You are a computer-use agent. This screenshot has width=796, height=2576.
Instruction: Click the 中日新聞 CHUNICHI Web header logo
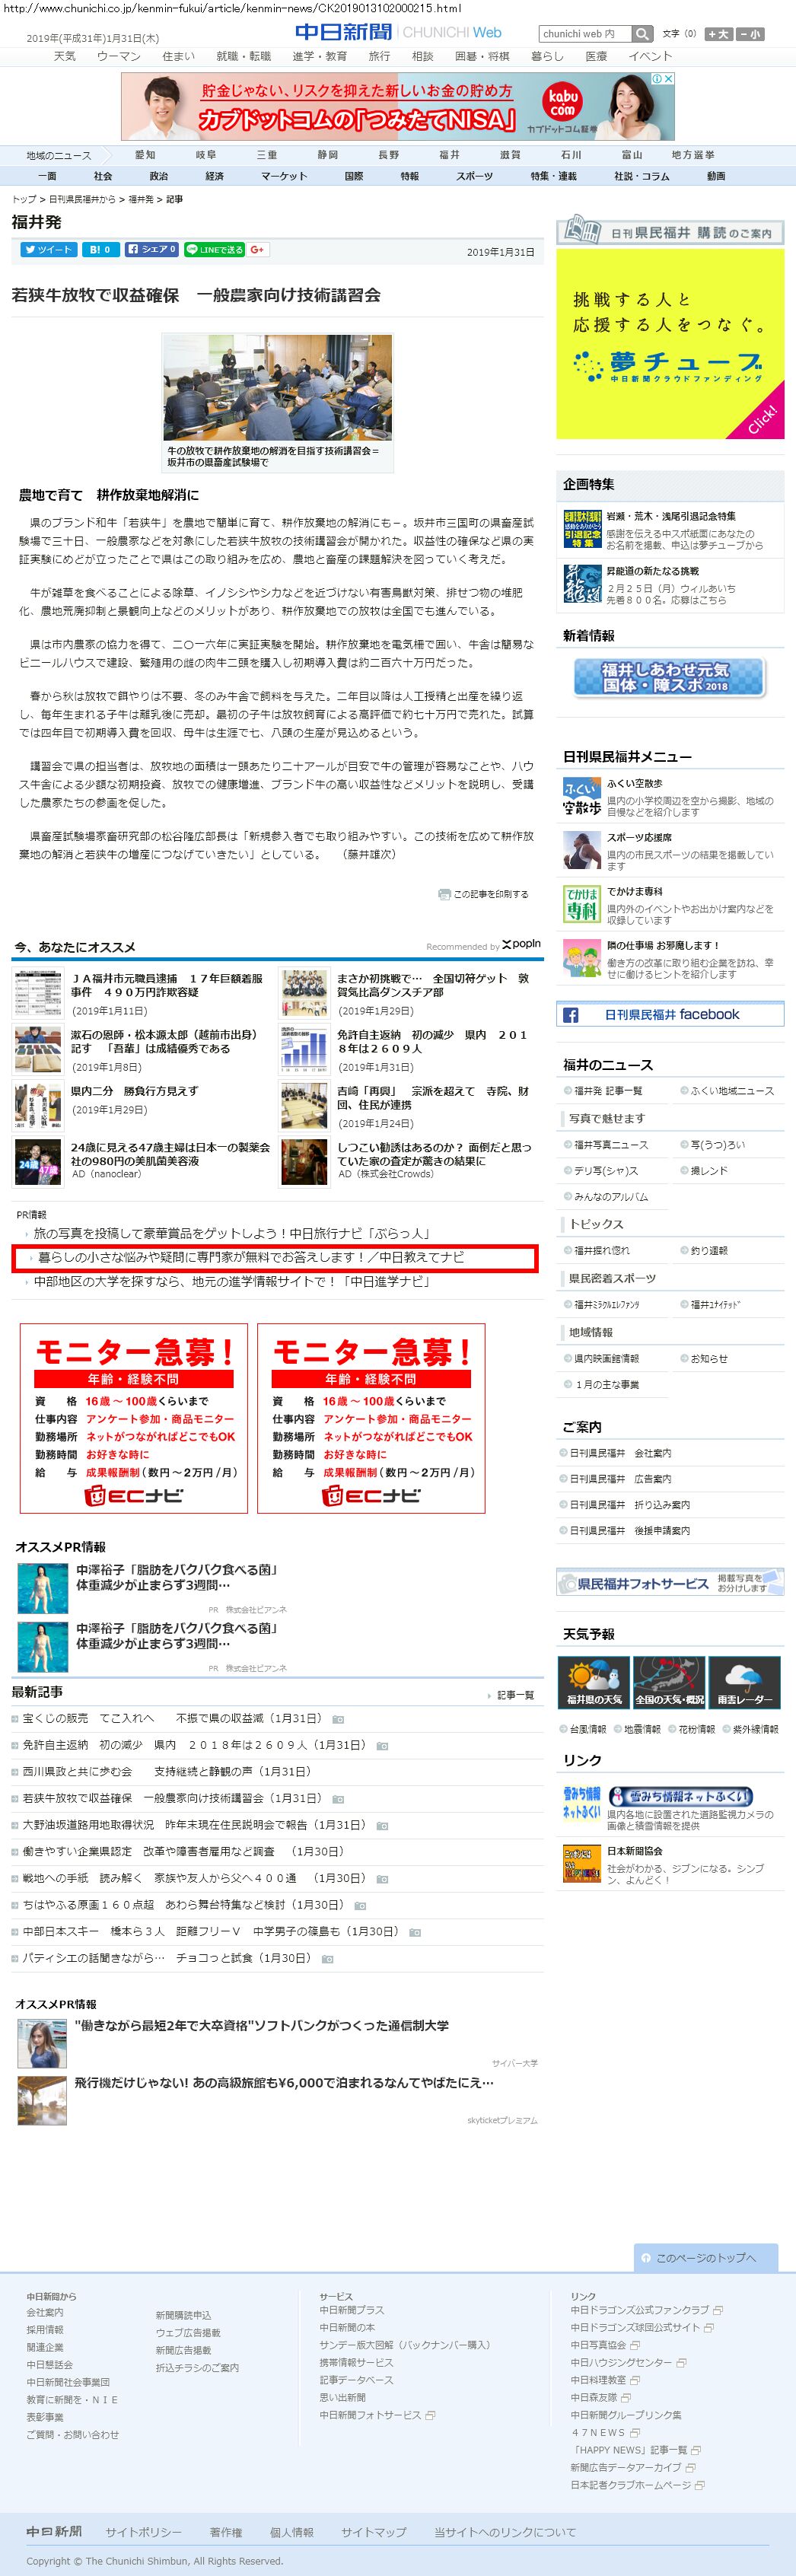(x=398, y=33)
